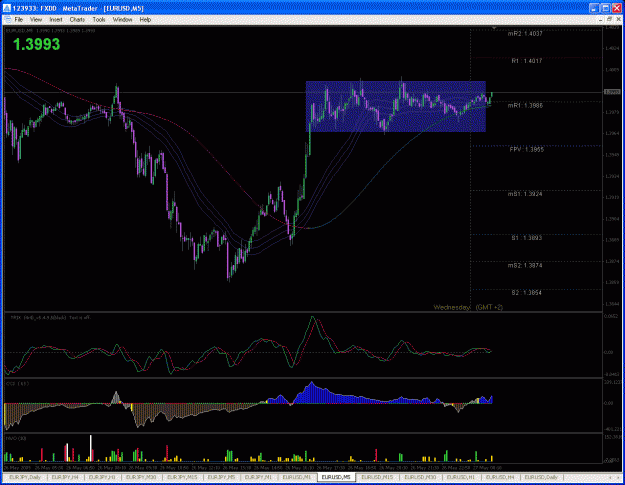Click the chart shift triangle marker
The height and width of the screenshot is (485, 625).
point(494,28)
